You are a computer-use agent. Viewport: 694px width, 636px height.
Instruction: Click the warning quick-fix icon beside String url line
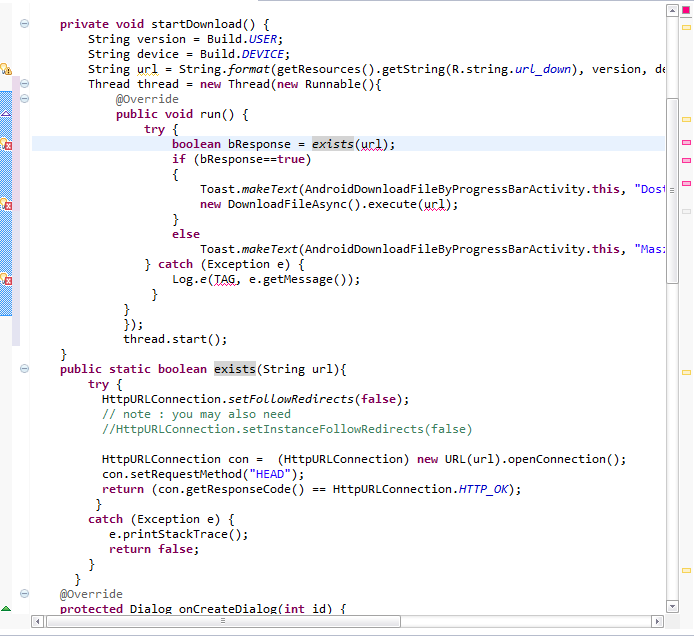click(x=5, y=69)
